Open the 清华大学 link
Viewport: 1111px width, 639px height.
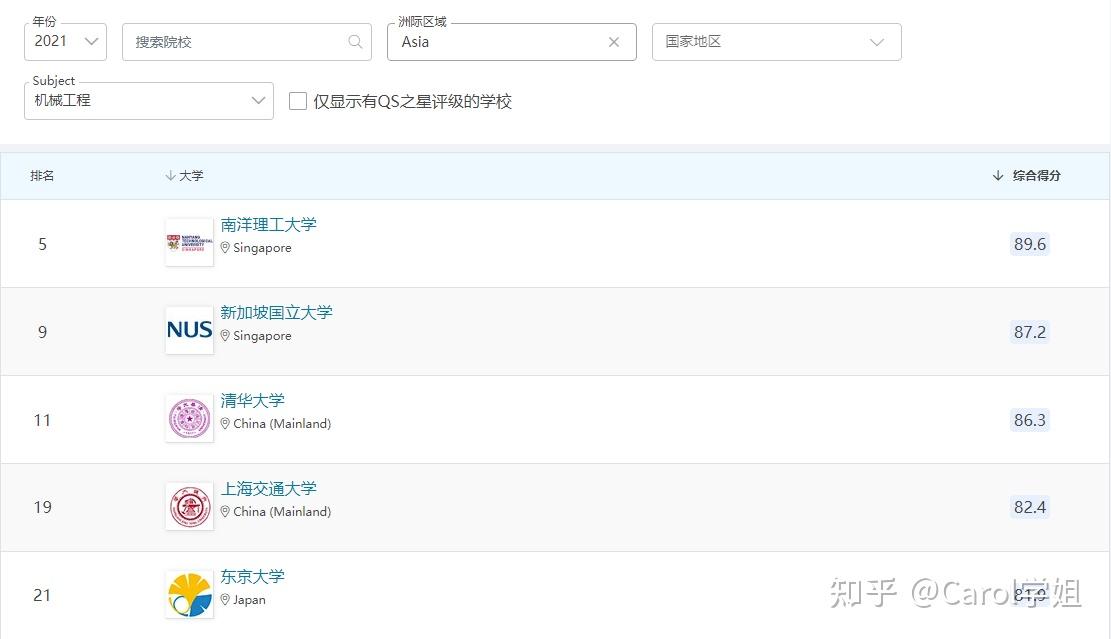pos(252,400)
